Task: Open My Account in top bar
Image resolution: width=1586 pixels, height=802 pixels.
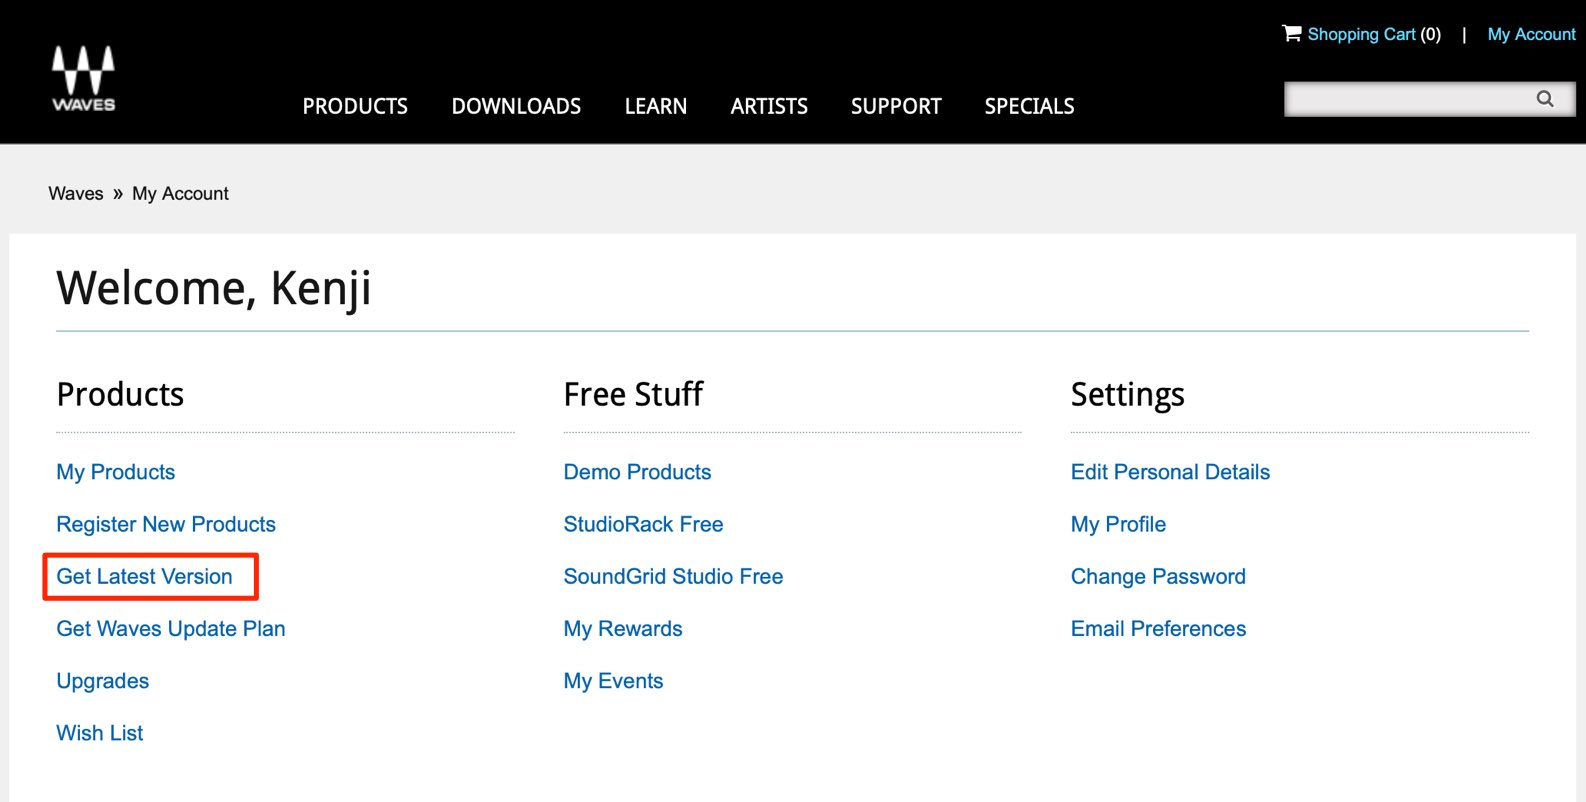Action: pos(1531,34)
